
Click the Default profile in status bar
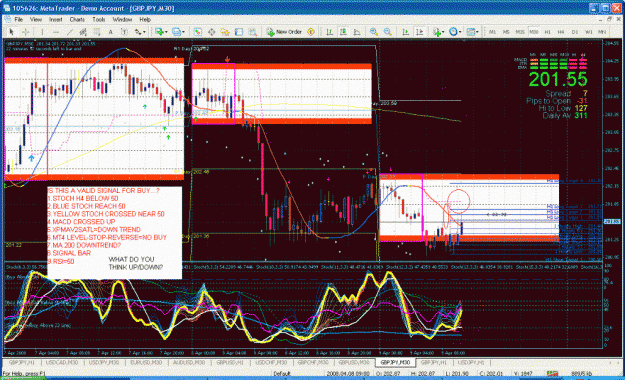pyautogui.click(x=282, y=374)
